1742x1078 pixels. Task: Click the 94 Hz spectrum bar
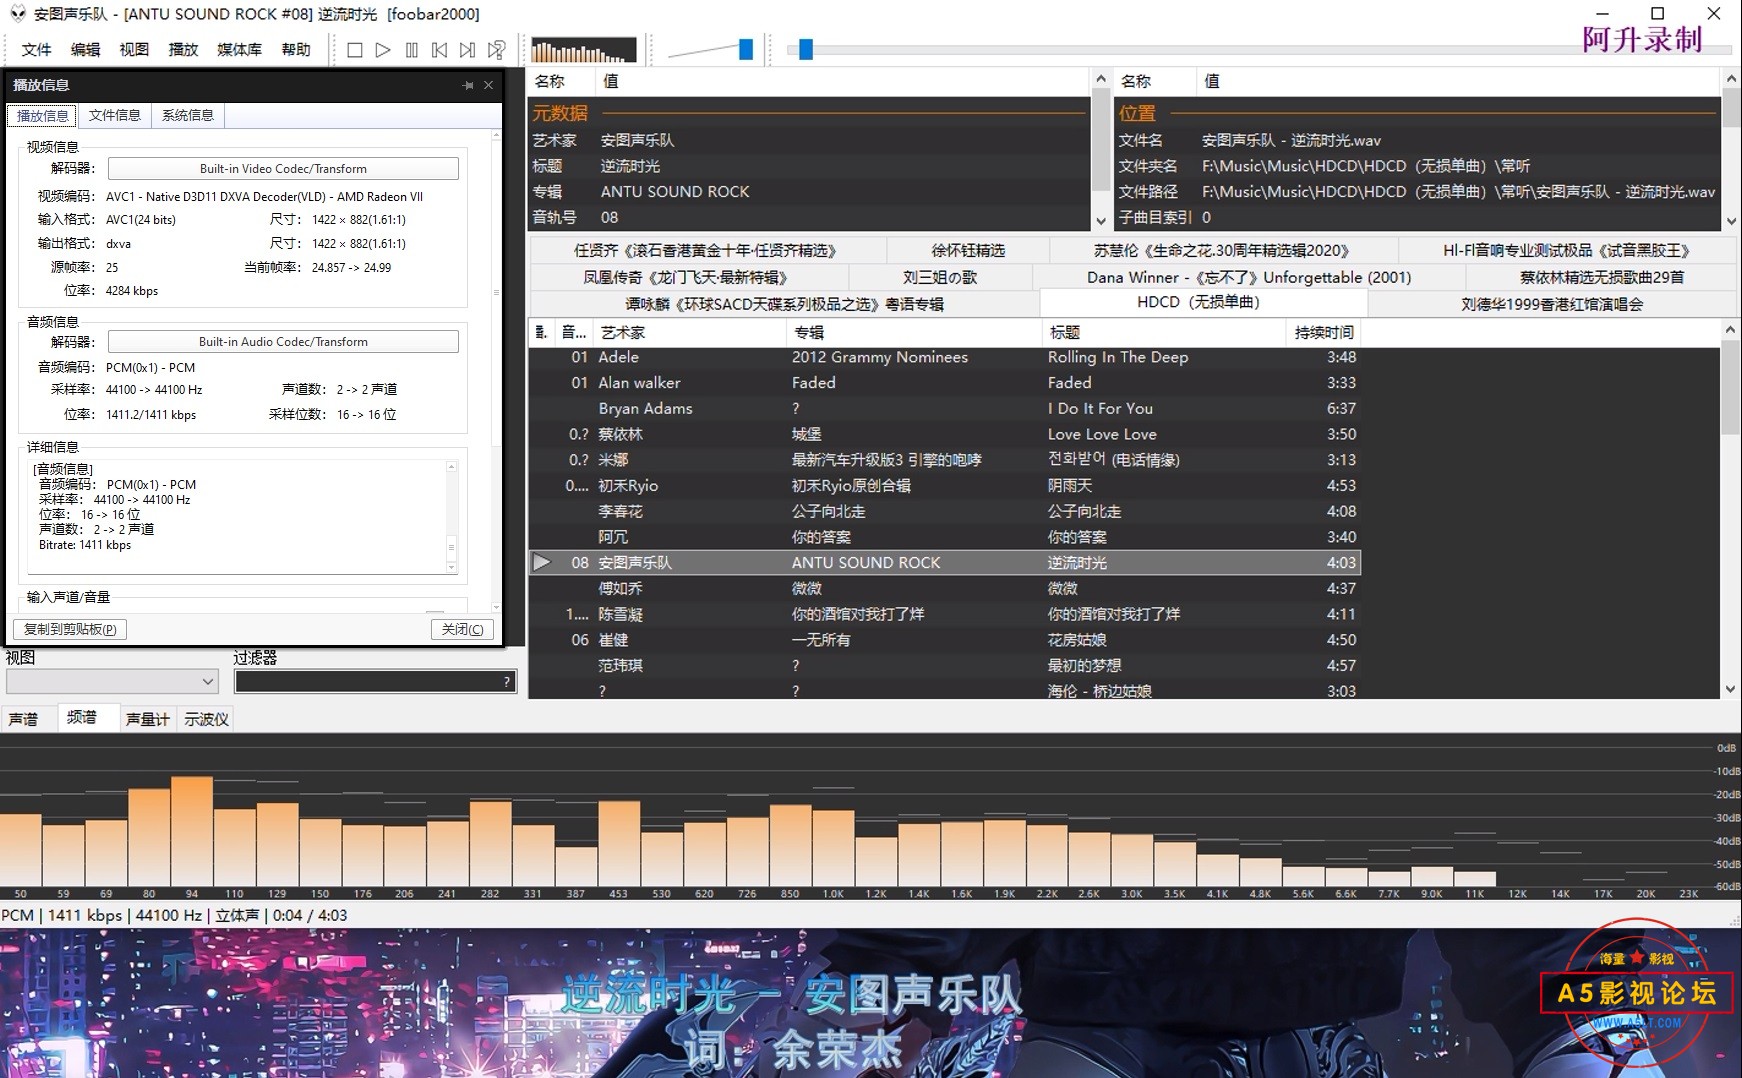point(192,832)
